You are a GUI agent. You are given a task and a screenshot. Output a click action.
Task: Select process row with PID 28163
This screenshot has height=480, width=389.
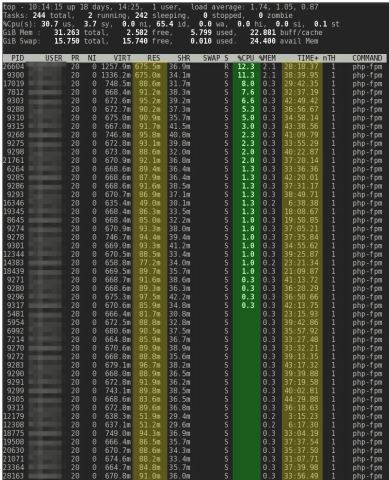click(x=193, y=476)
